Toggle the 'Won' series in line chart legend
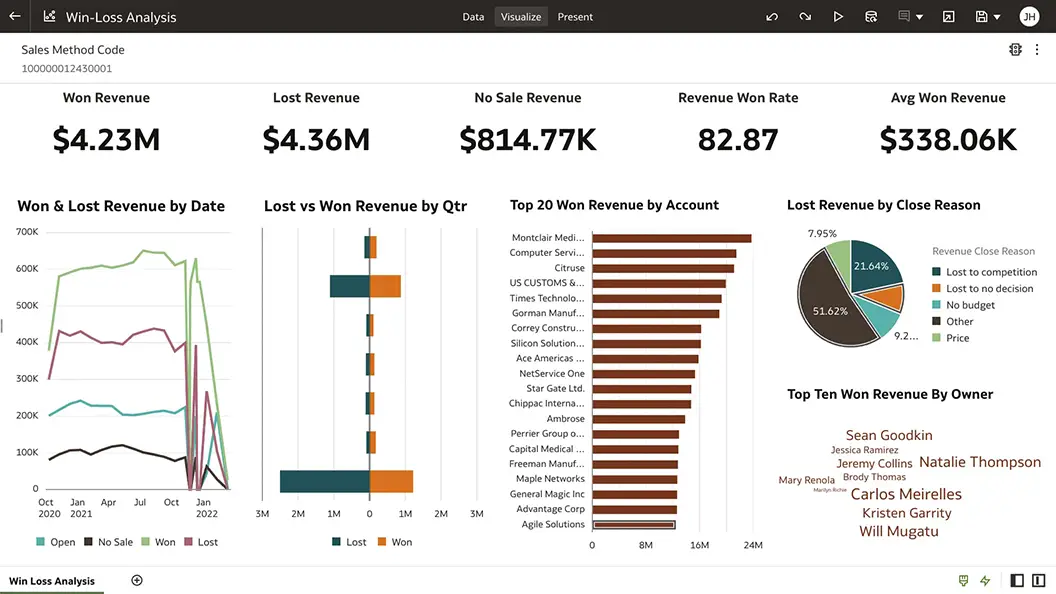Screen dimensions: 1056x594 (158, 542)
